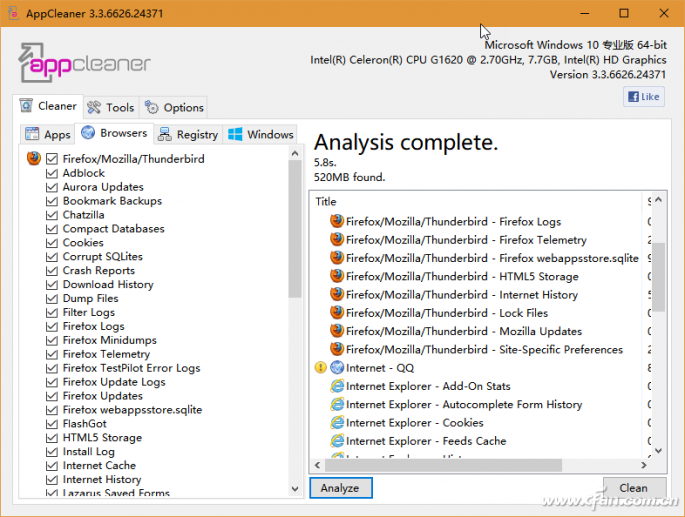Click the Registry tab network icon

pyautogui.click(x=165, y=134)
